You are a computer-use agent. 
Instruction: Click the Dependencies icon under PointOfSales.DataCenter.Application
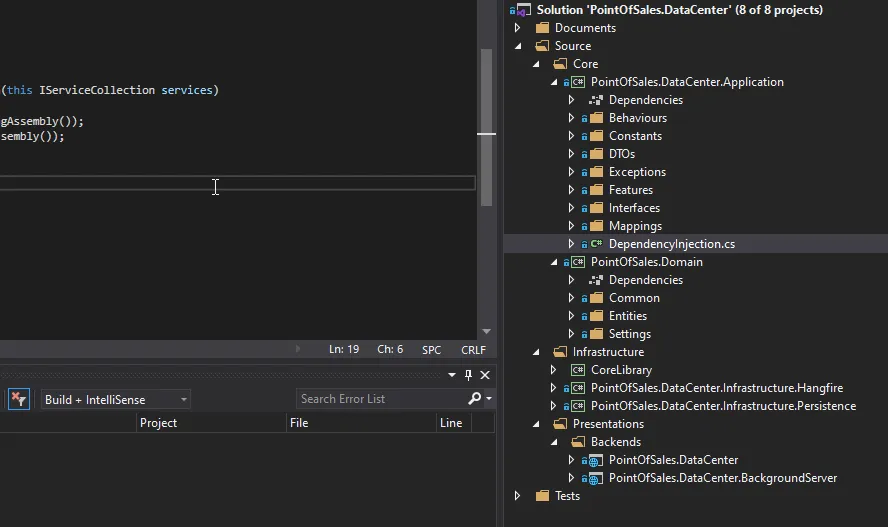(x=595, y=100)
